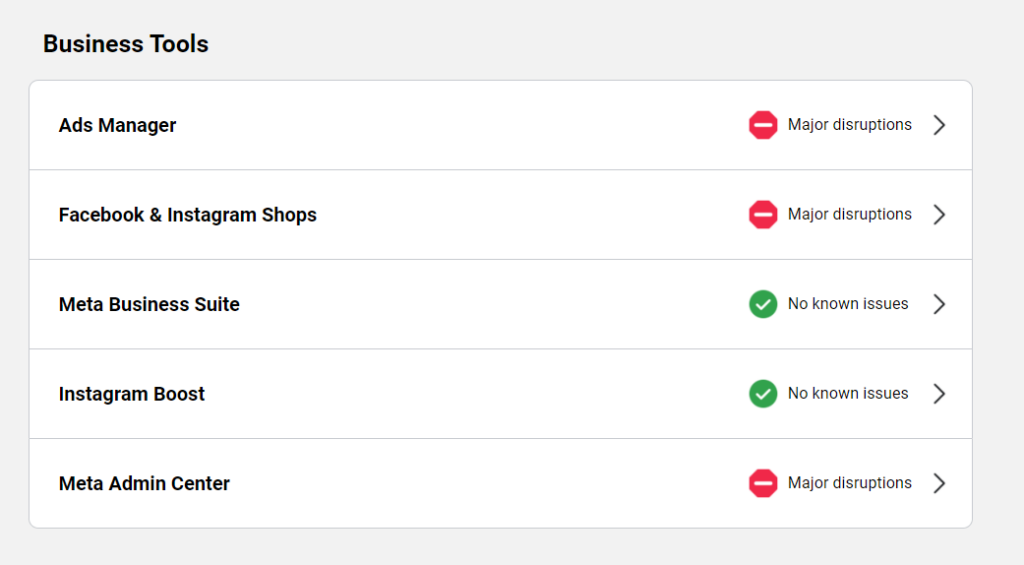Click "Major disruptions" text for Ads Manager
Screen dimensions: 1024x565
tap(849, 125)
